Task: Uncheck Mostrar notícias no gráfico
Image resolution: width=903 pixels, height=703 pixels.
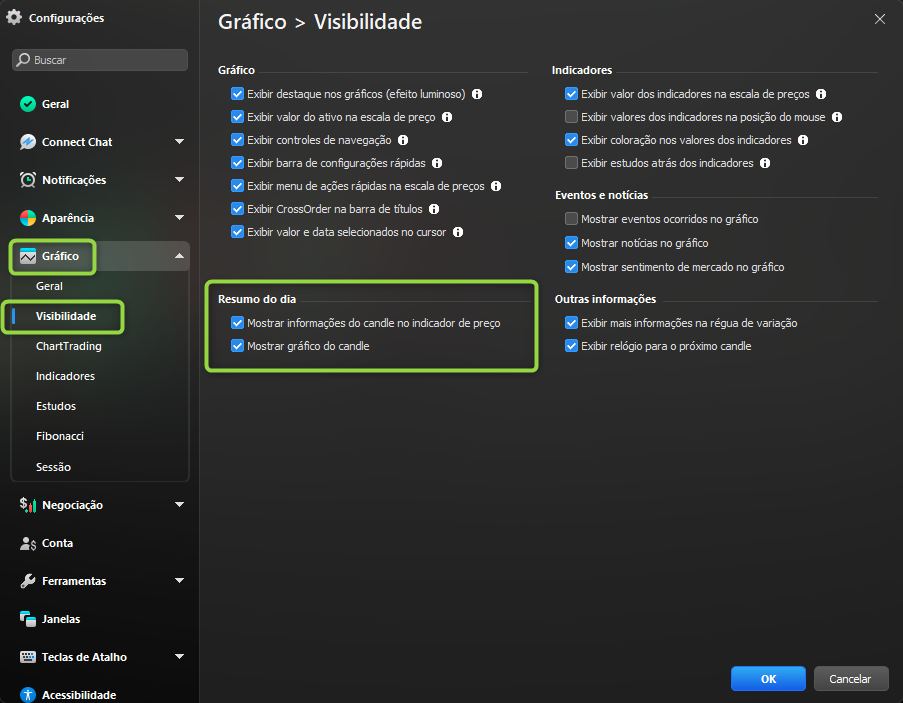Action: [571, 243]
